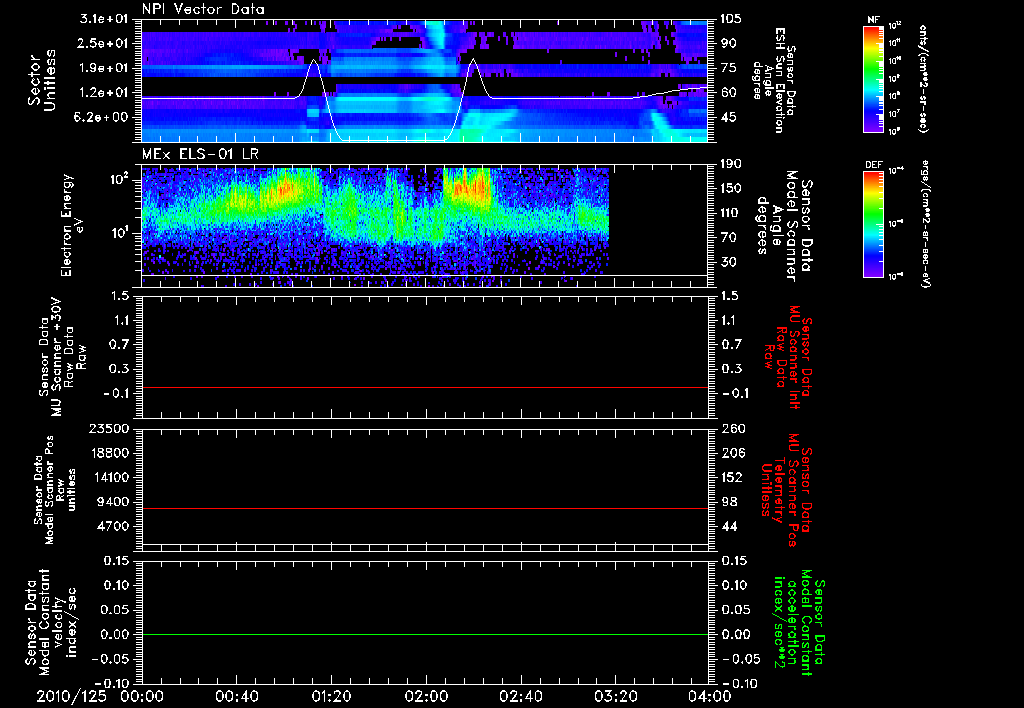Select the "MEx ELS-01 LR" panel title
The height and width of the screenshot is (708, 1024).
point(199,154)
